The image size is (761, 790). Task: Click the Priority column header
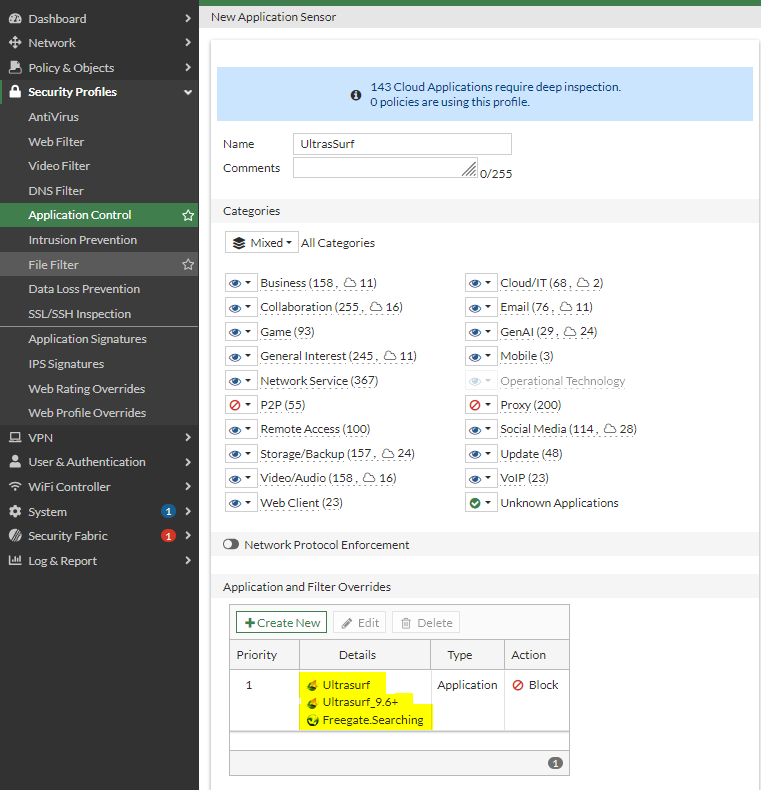(265, 654)
